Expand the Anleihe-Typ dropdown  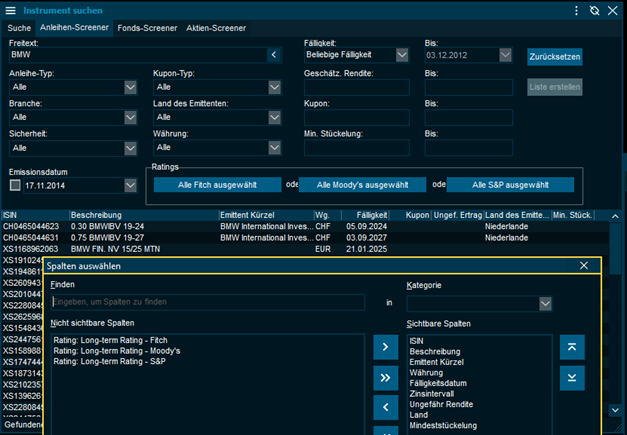pyautogui.click(x=130, y=87)
